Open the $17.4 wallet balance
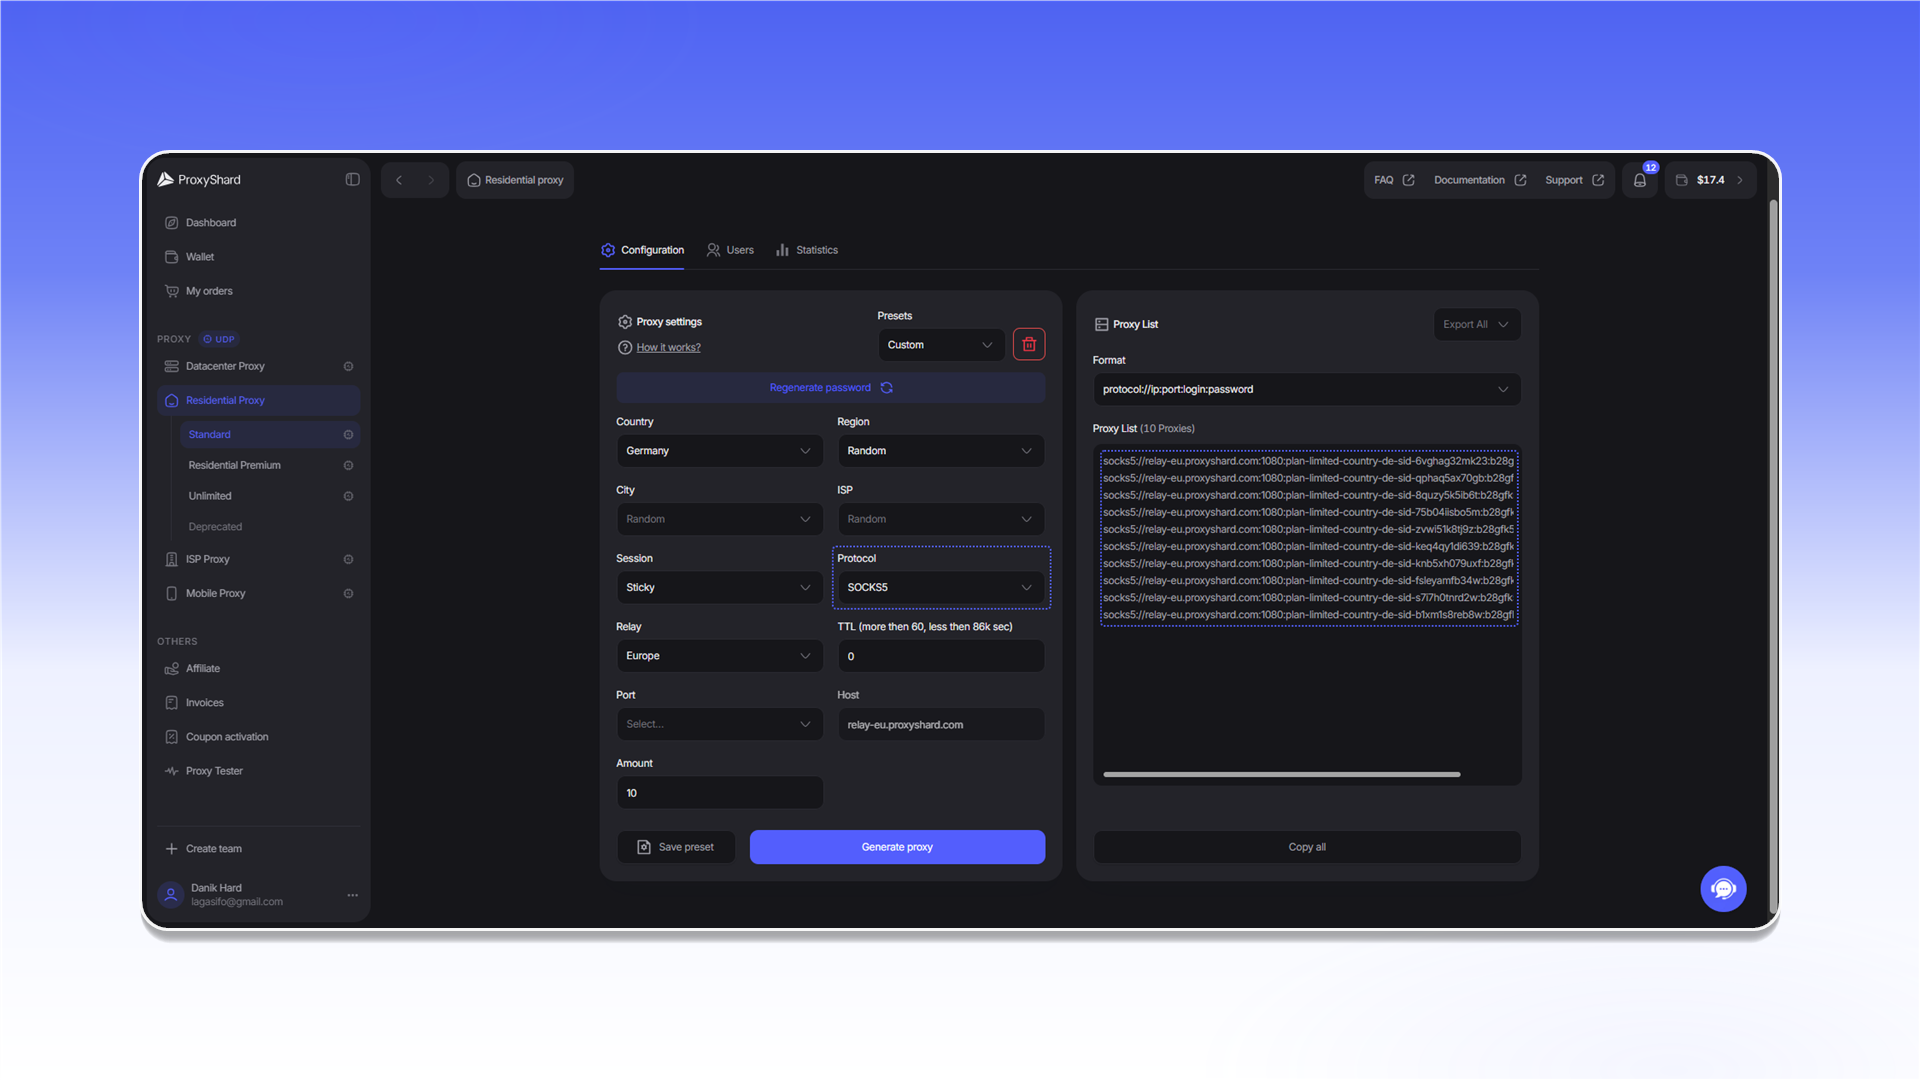This screenshot has height=1080, width=1920. [1710, 180]
